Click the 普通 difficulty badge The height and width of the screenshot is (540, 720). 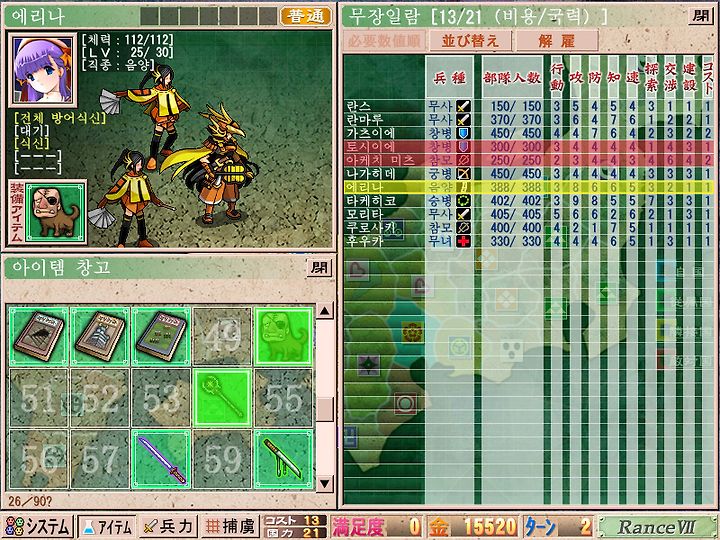pyautogui.click(x=305, y=17)
